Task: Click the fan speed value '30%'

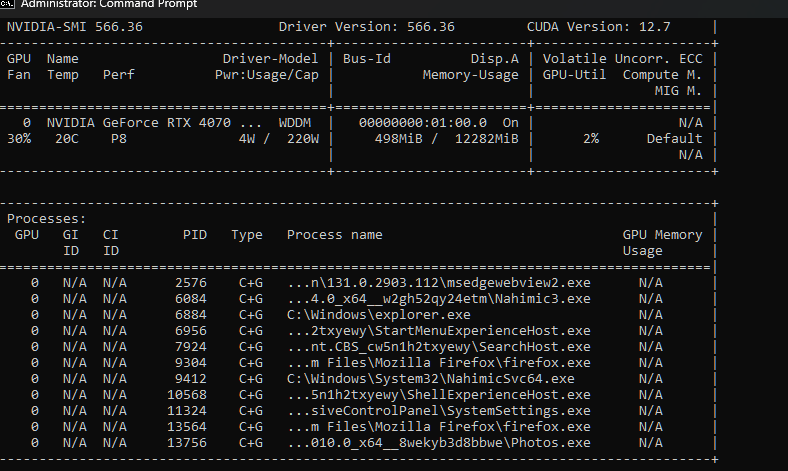Action: point(19,139)
